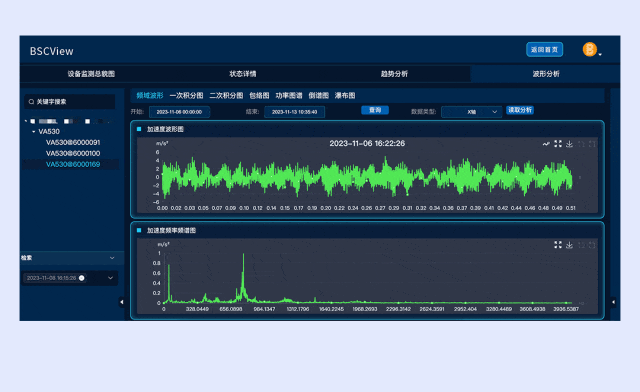The width and height of the screenshot is (640, 392).
Task: Collapse the VA530 tree node
Action: point(33,131)
